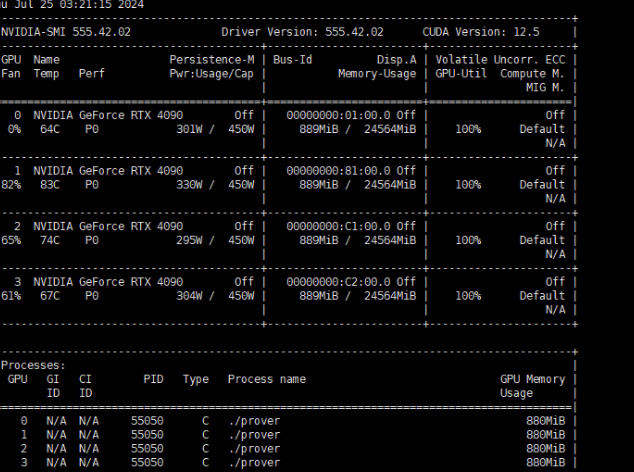Click bus ID '00000000:01:00.0'

tap(338, 115)
